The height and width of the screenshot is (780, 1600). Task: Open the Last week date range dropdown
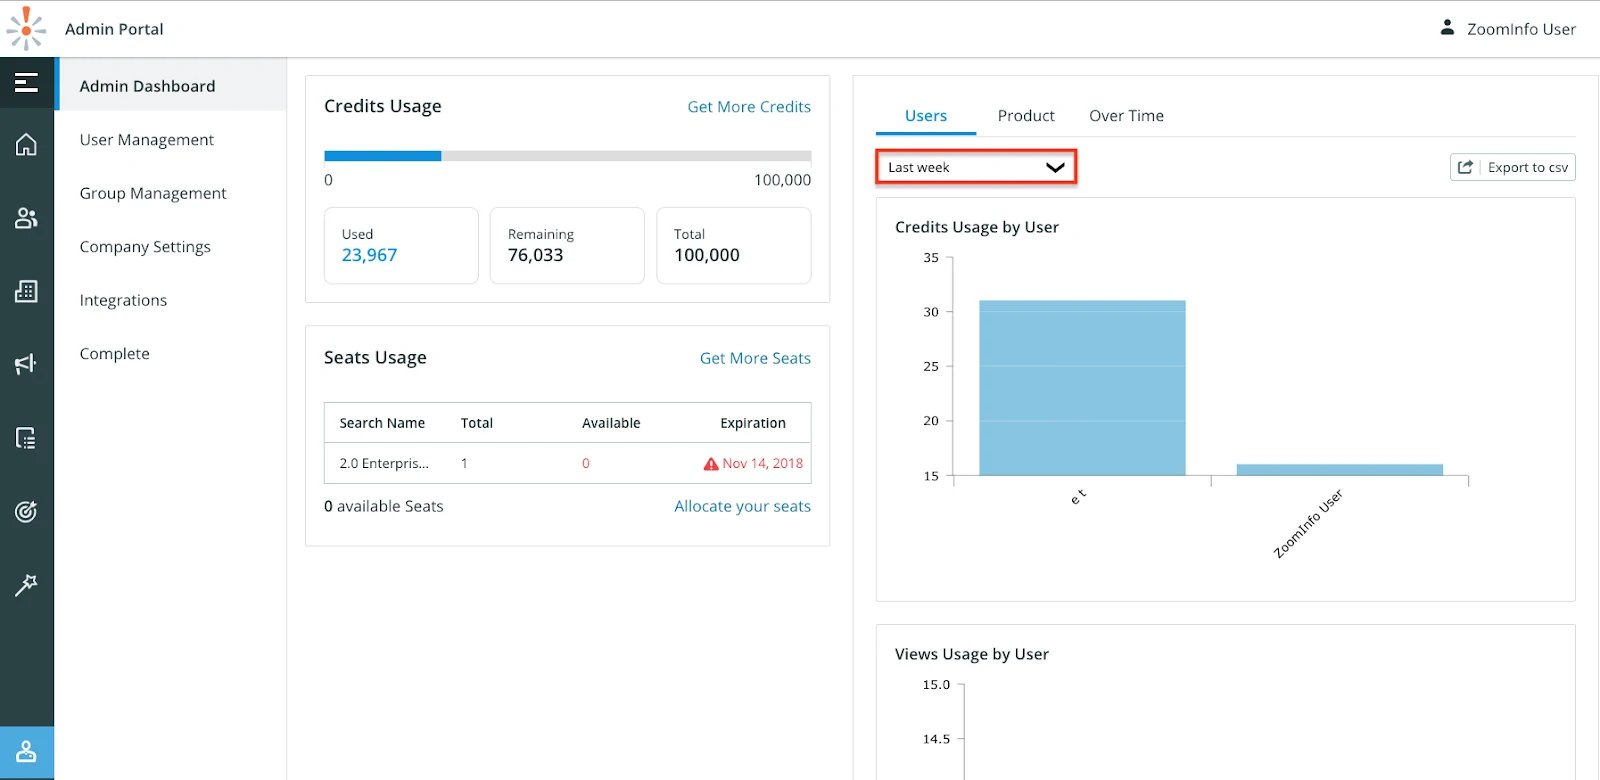[x=976, y=167]
